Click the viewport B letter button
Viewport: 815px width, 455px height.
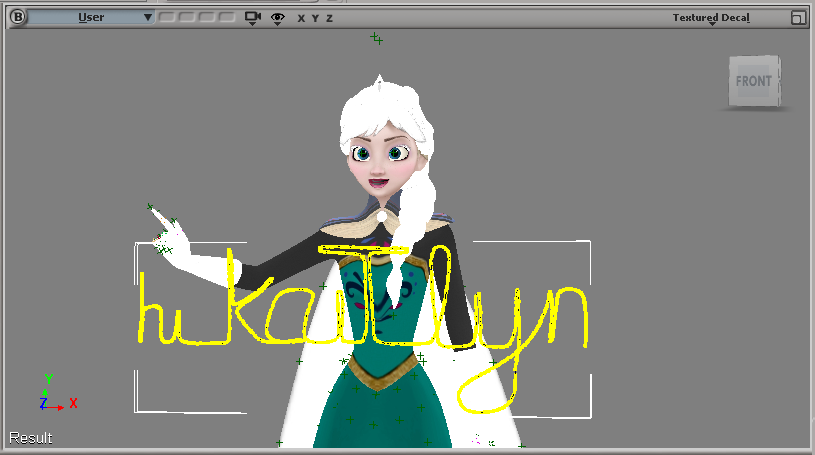tap(18, 17)
